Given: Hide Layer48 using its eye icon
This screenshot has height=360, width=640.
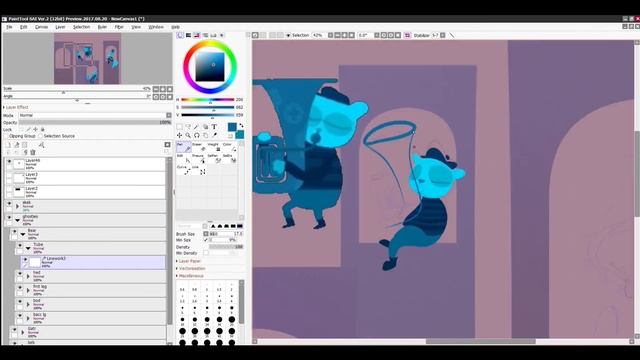Looking at the screenshot, I should point(9,161).
